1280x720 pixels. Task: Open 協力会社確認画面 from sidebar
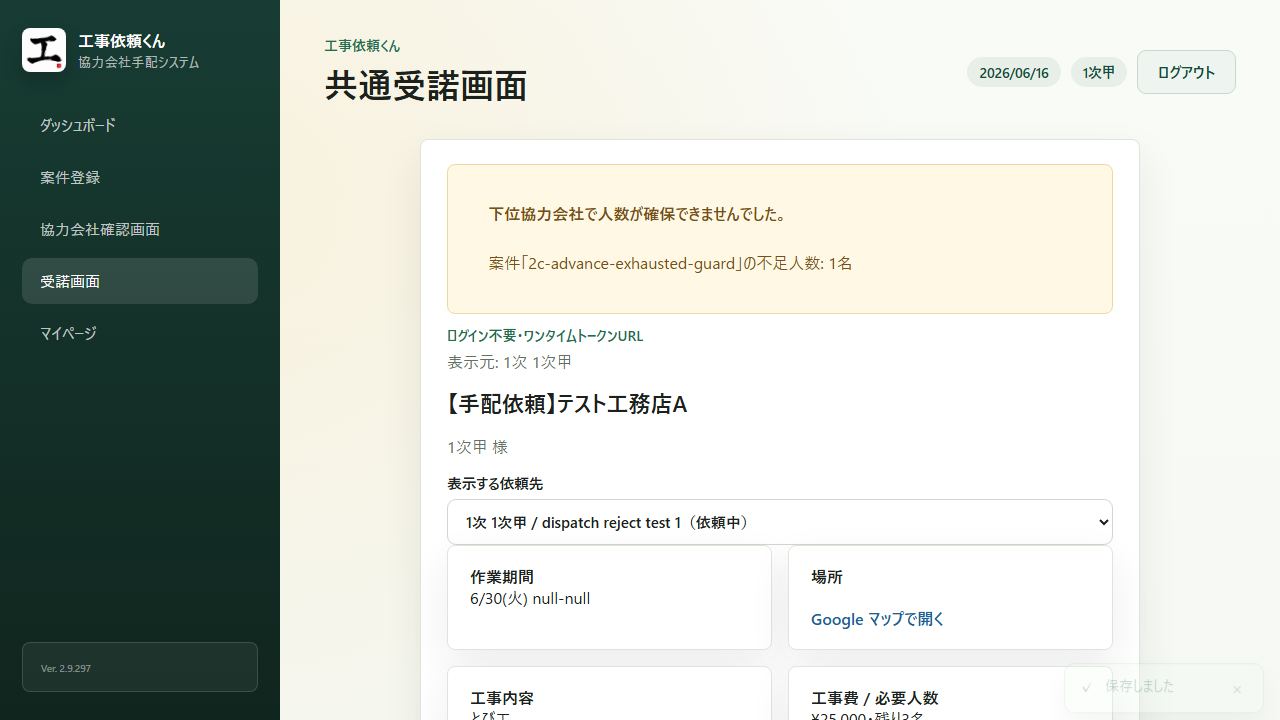coord(140,229)
